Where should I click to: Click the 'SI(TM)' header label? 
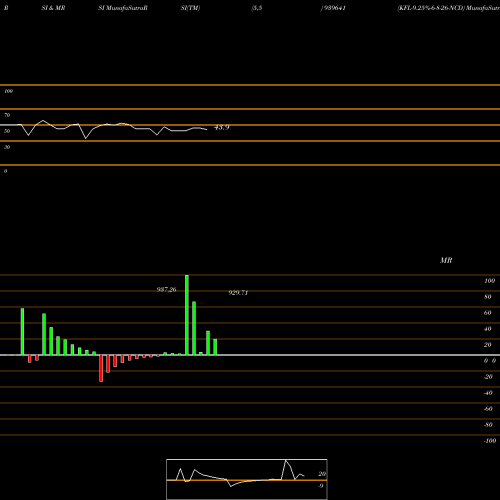[190, 8]
